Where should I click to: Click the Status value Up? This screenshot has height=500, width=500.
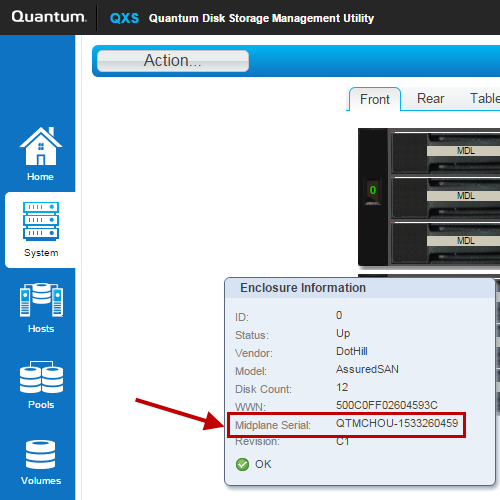(x=343, y=334)
